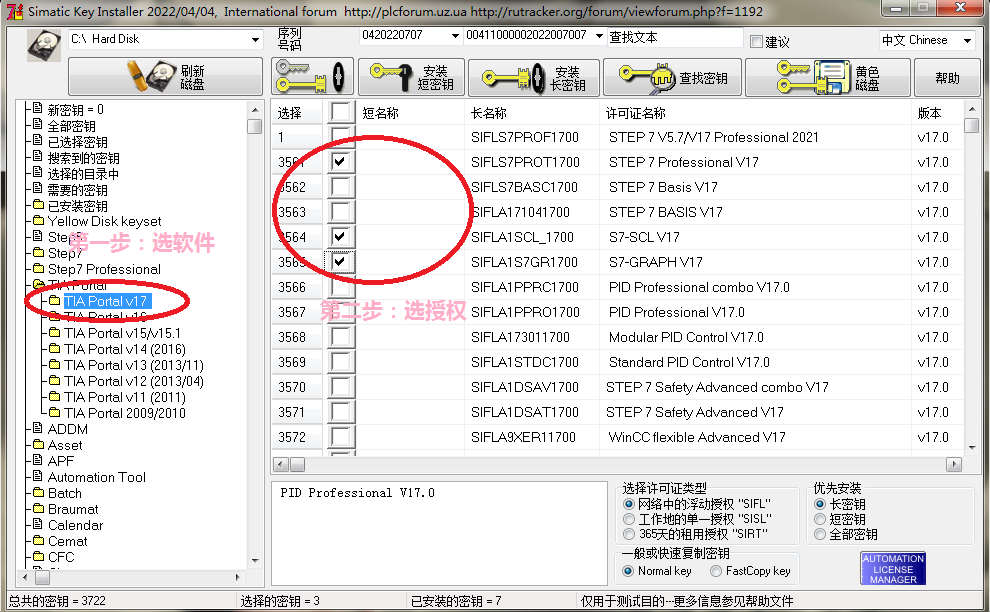Click the two-keys install button
The width and height of the screenshot is (990, 612).
312,77
